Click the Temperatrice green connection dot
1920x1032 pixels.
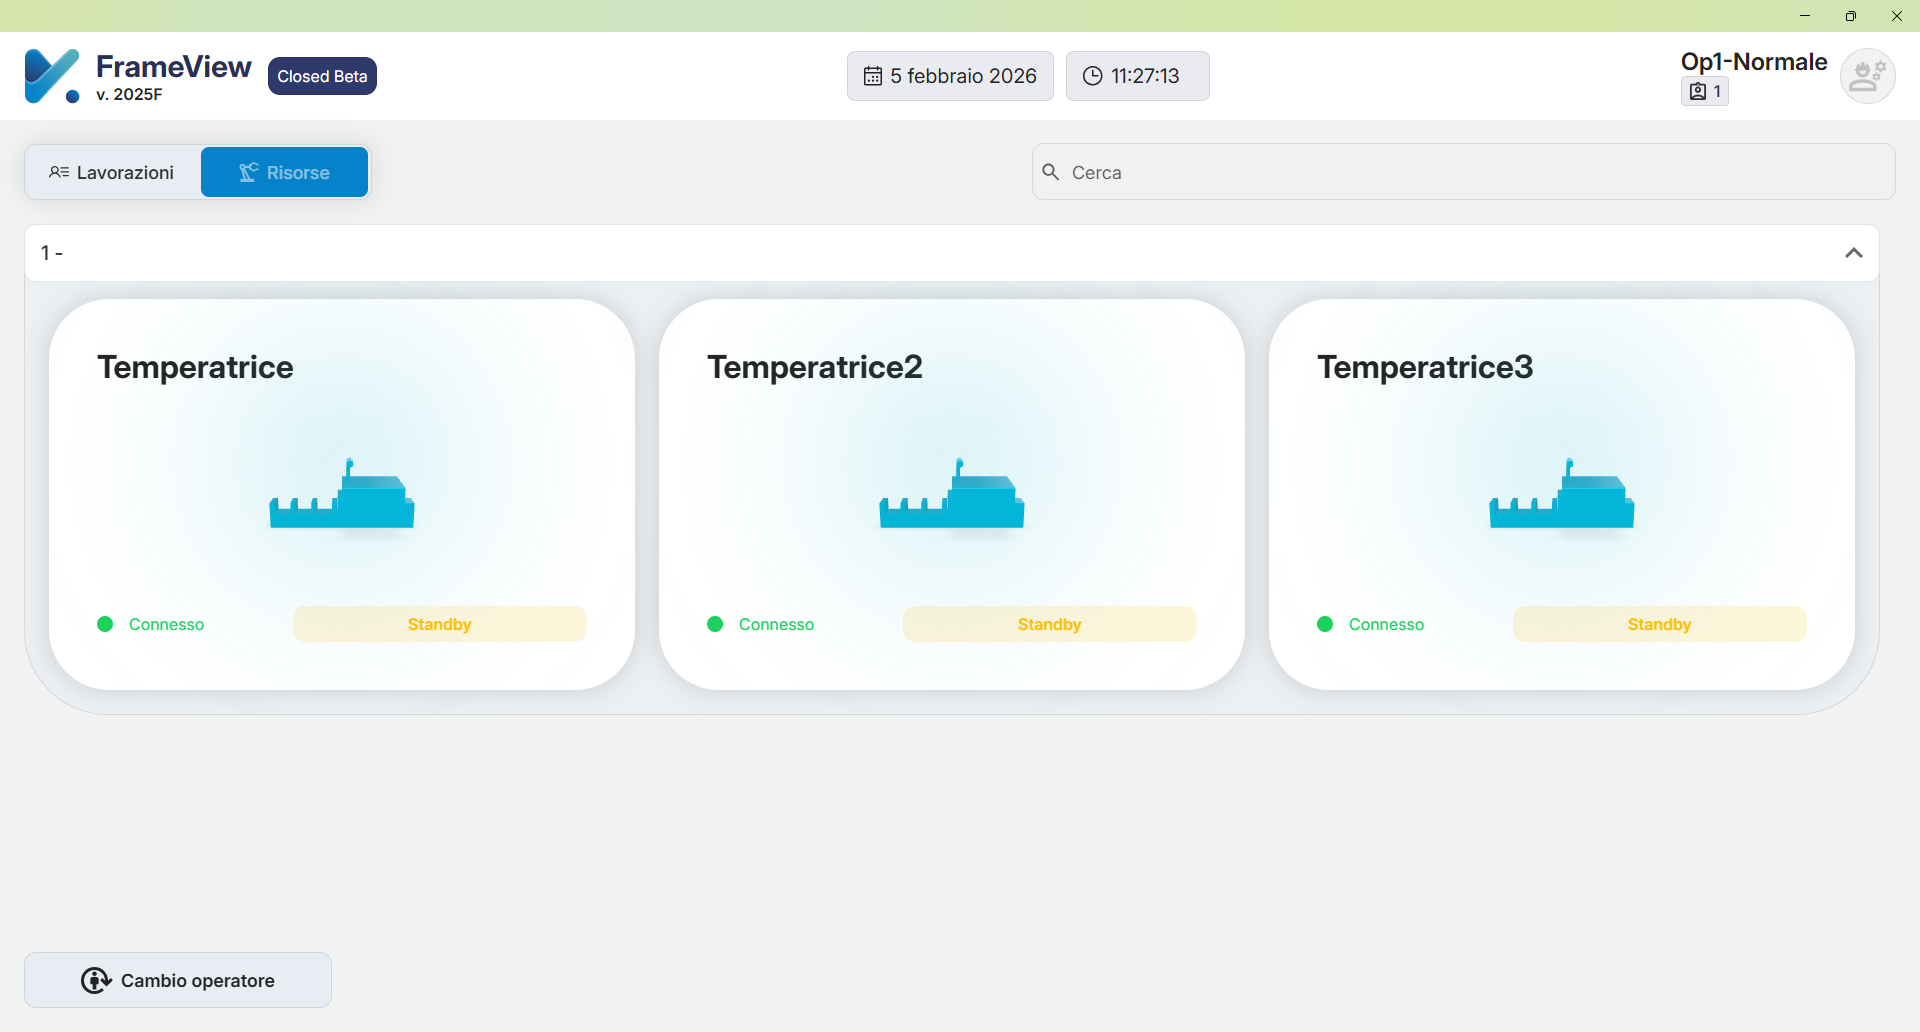[105, 624]
